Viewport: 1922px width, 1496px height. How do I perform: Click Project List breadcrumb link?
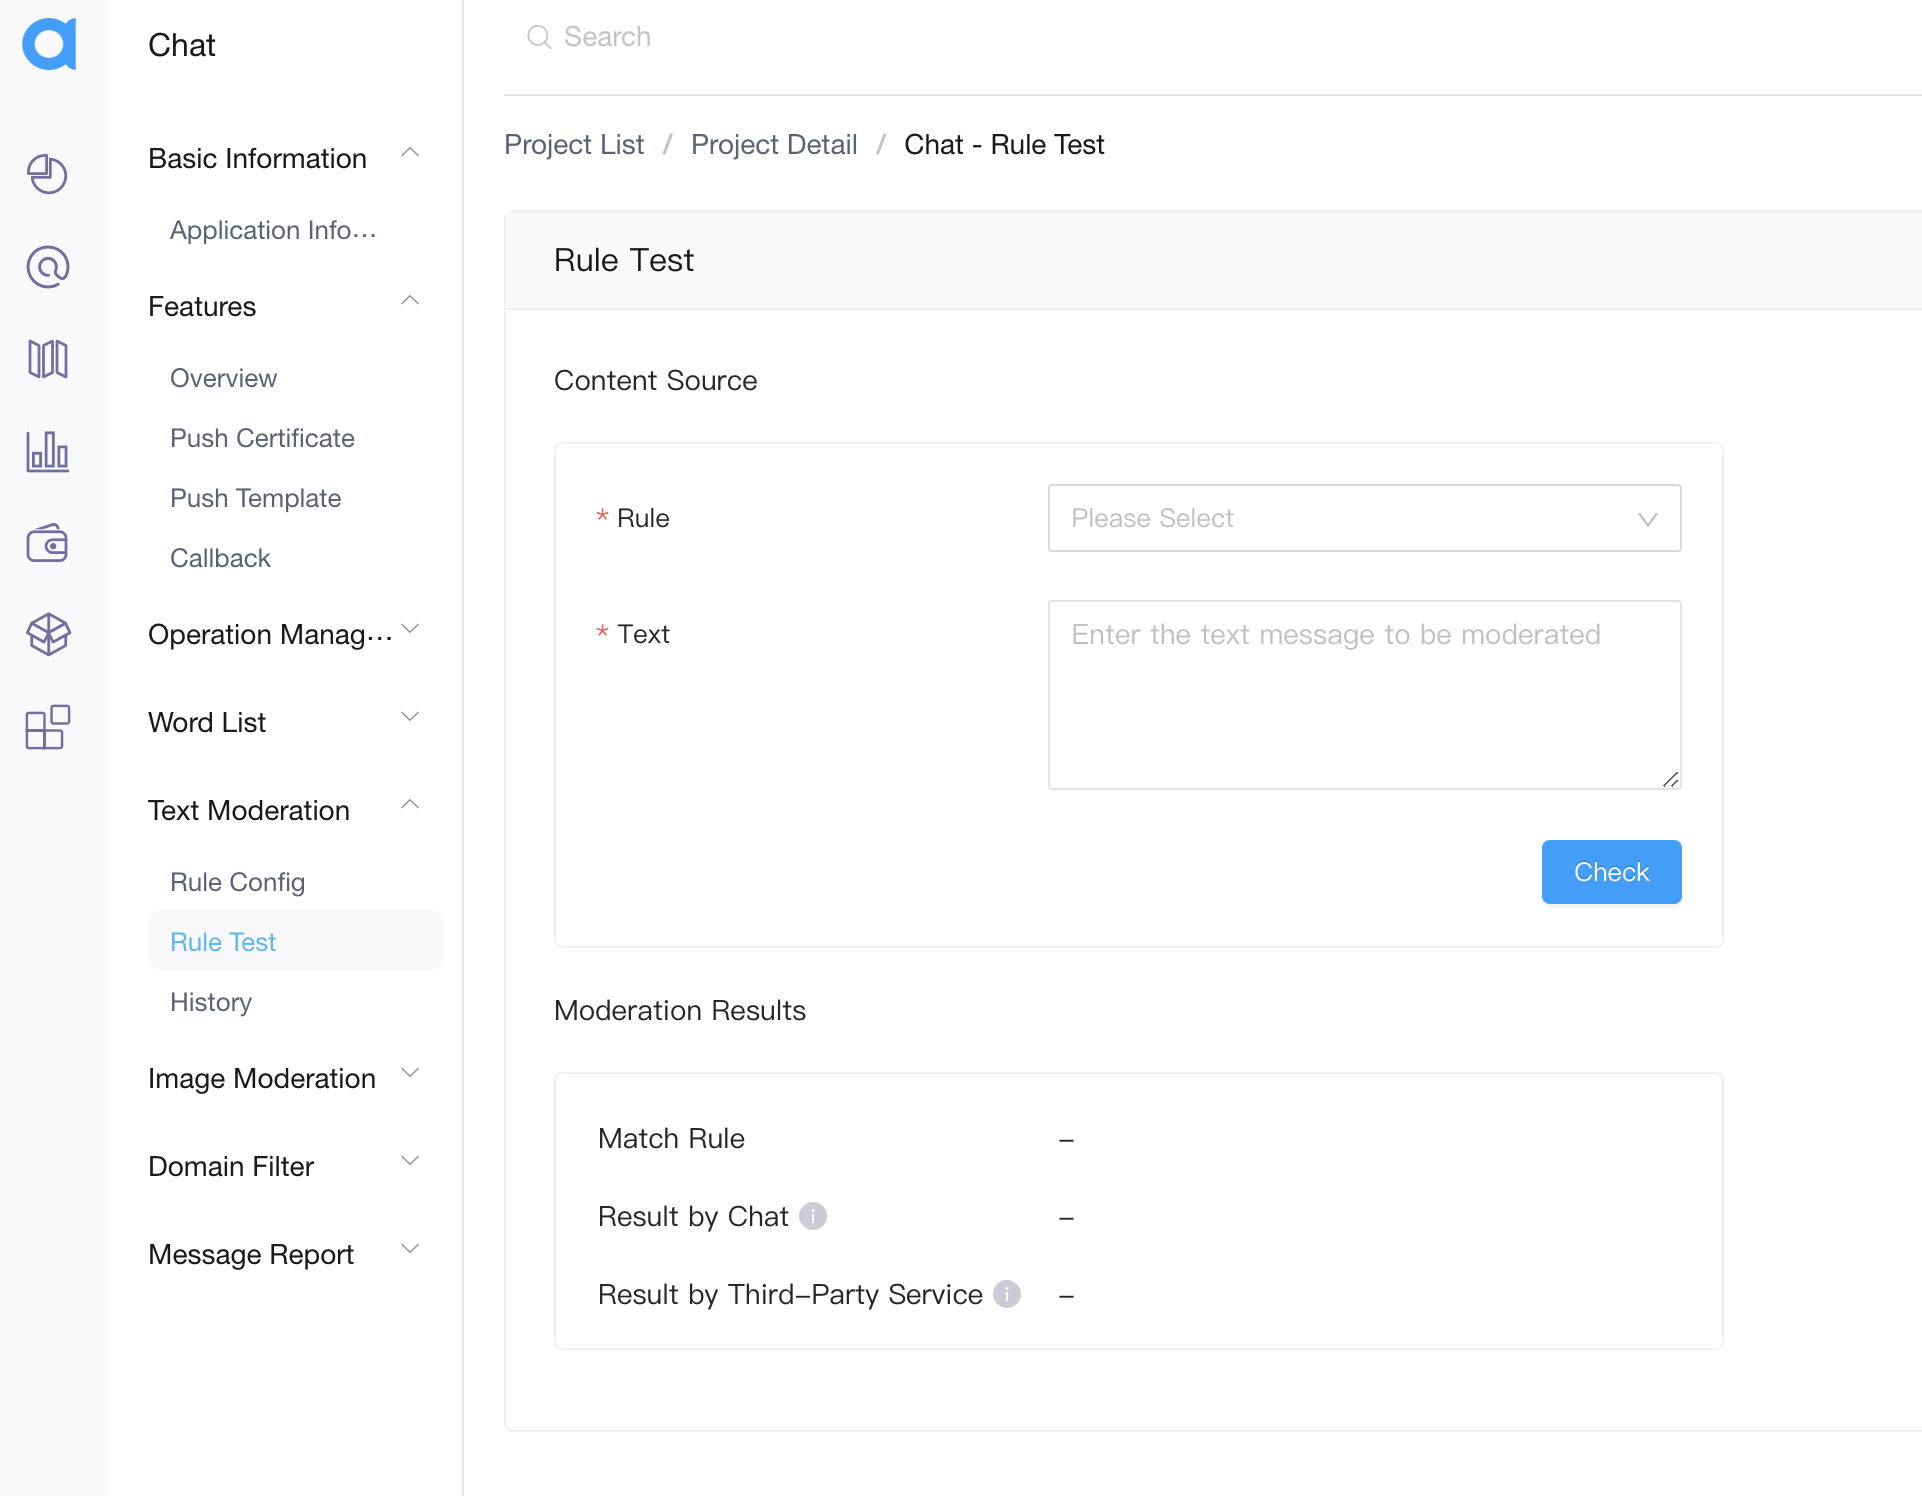click(x=576, y=144)
